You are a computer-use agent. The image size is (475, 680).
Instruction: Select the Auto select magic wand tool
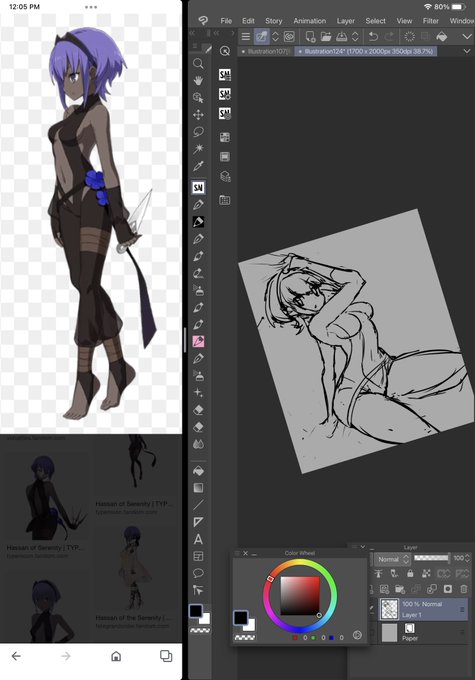[198, 149]
